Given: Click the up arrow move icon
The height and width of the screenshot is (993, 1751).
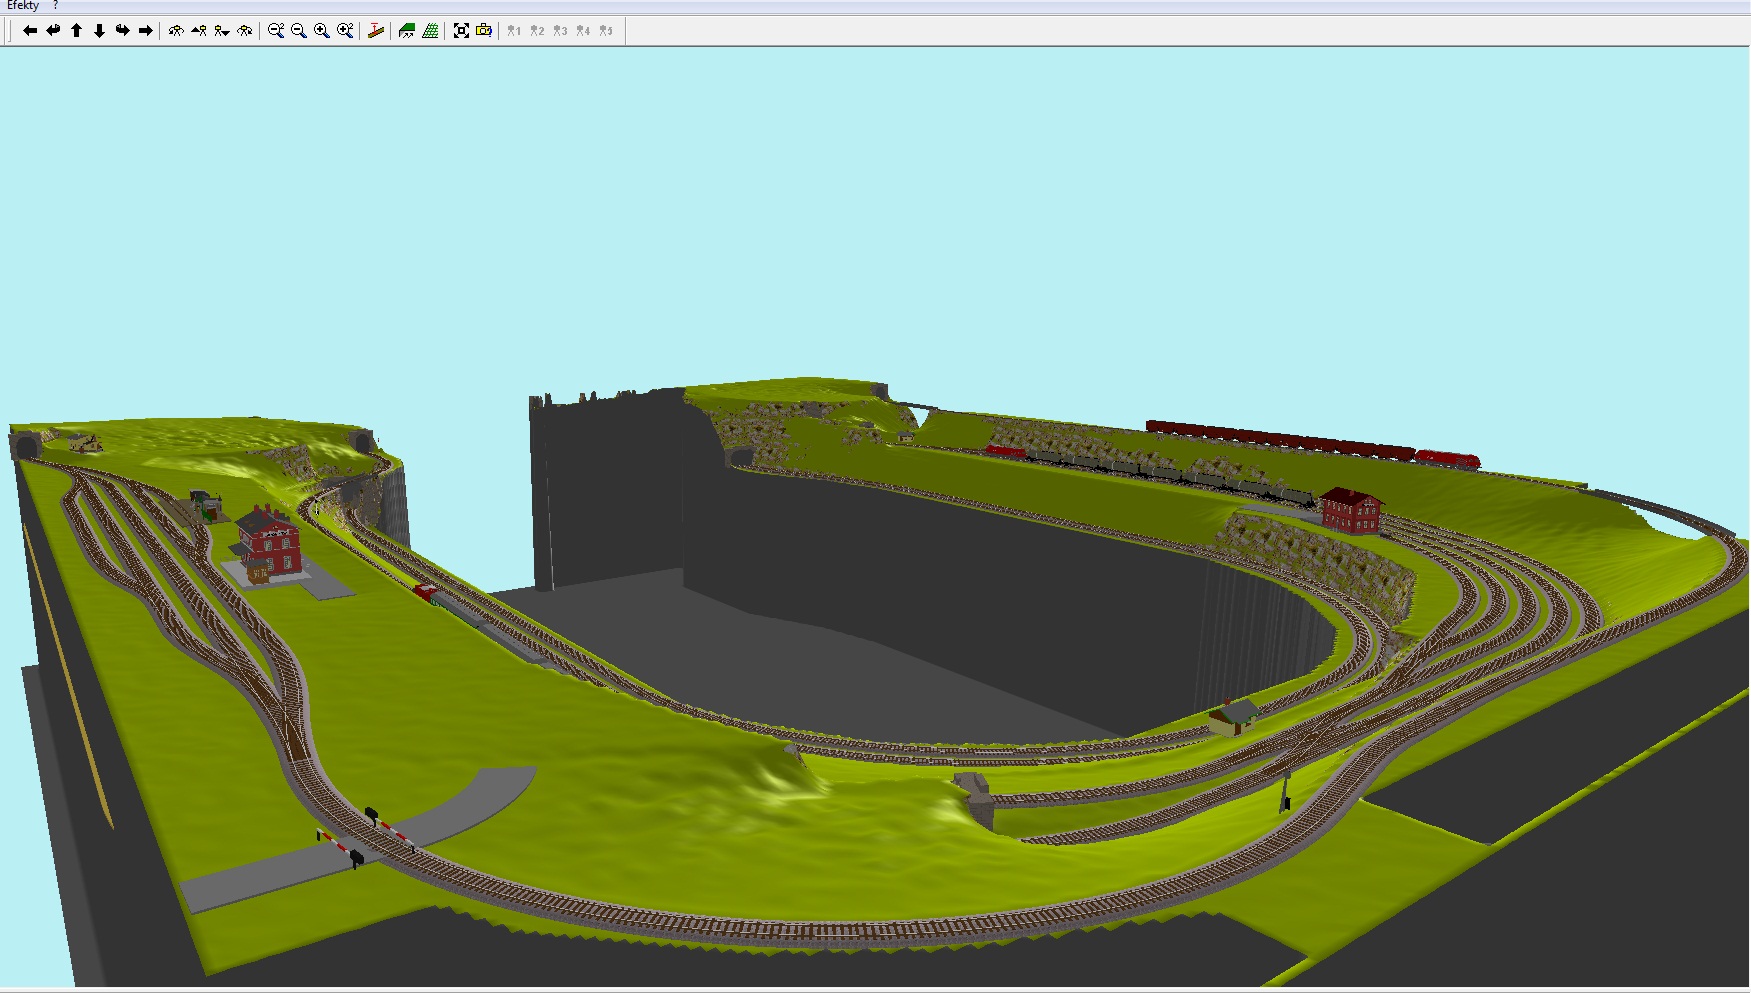Looking at the screenshot, I should click(76, 31).
